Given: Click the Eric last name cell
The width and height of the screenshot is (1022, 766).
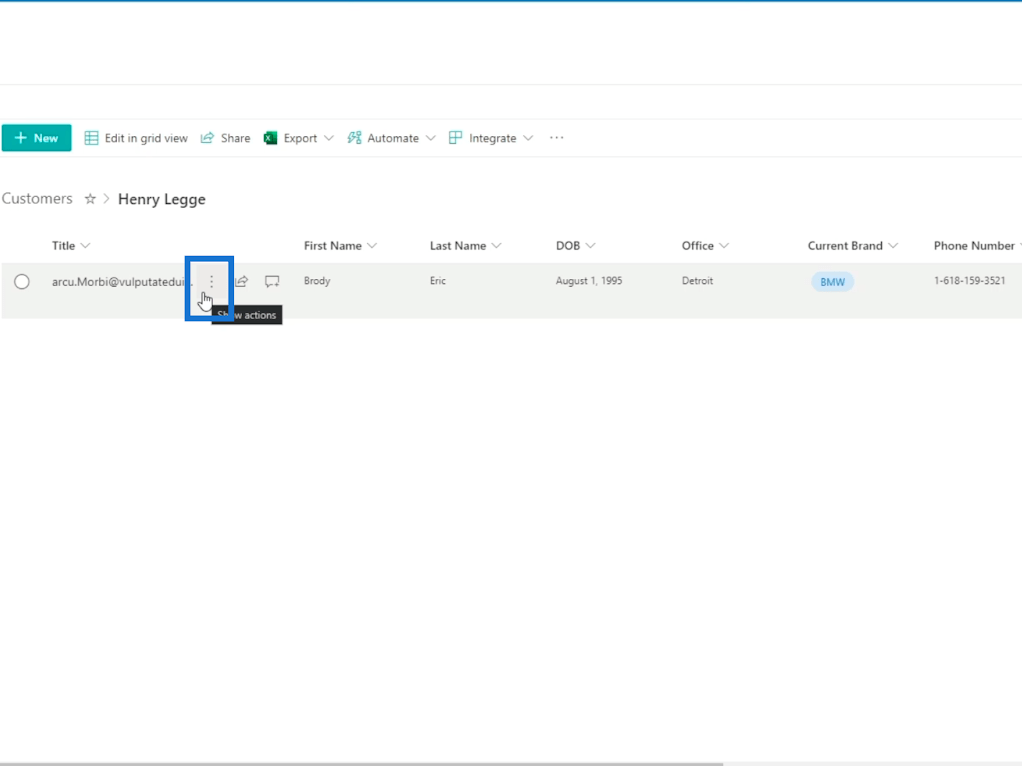Looking at the screenshot, I should coord(438,281).
